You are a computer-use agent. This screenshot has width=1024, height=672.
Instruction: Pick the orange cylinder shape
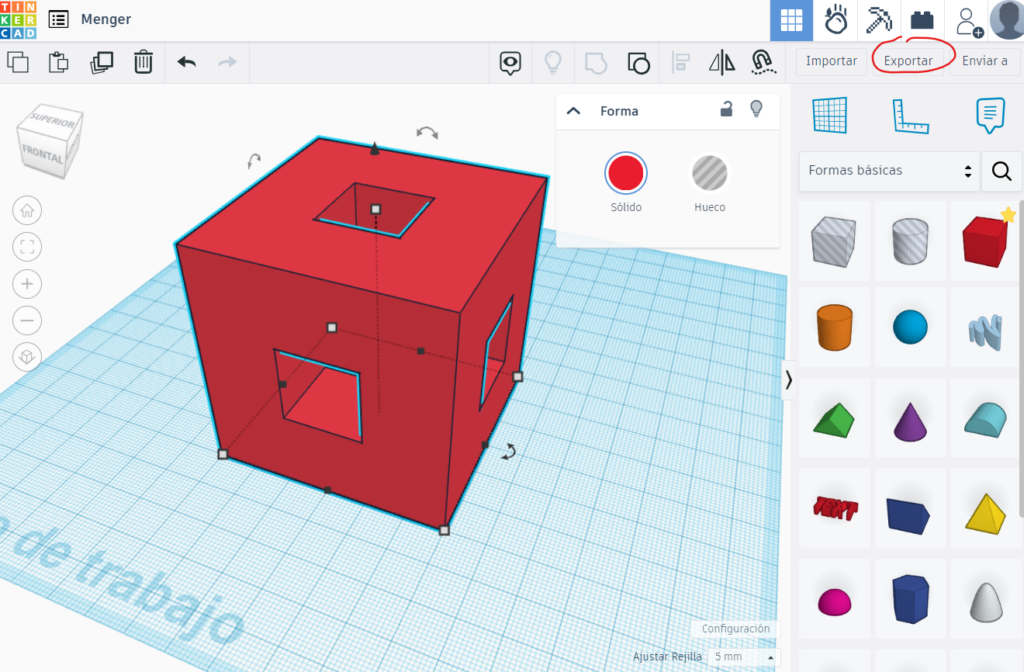(x=835, y=327)
